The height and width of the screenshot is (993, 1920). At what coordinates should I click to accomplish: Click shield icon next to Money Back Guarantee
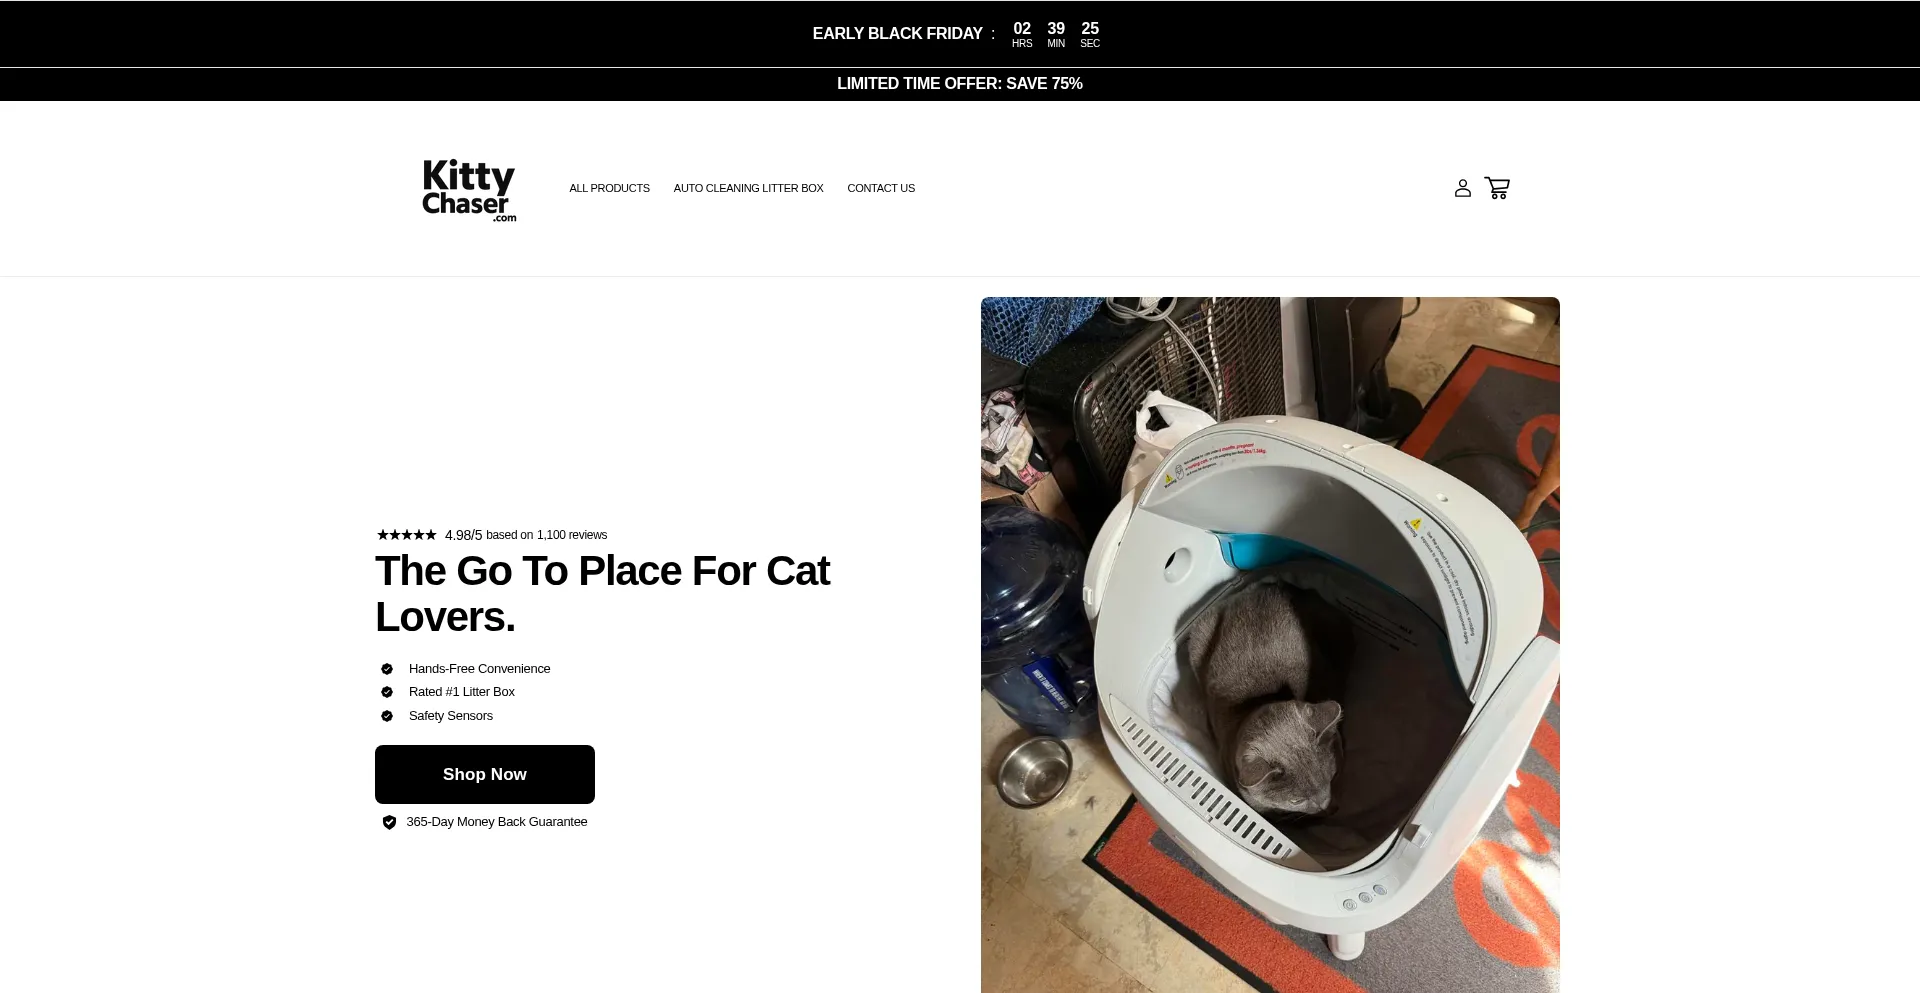coord(390,822)
